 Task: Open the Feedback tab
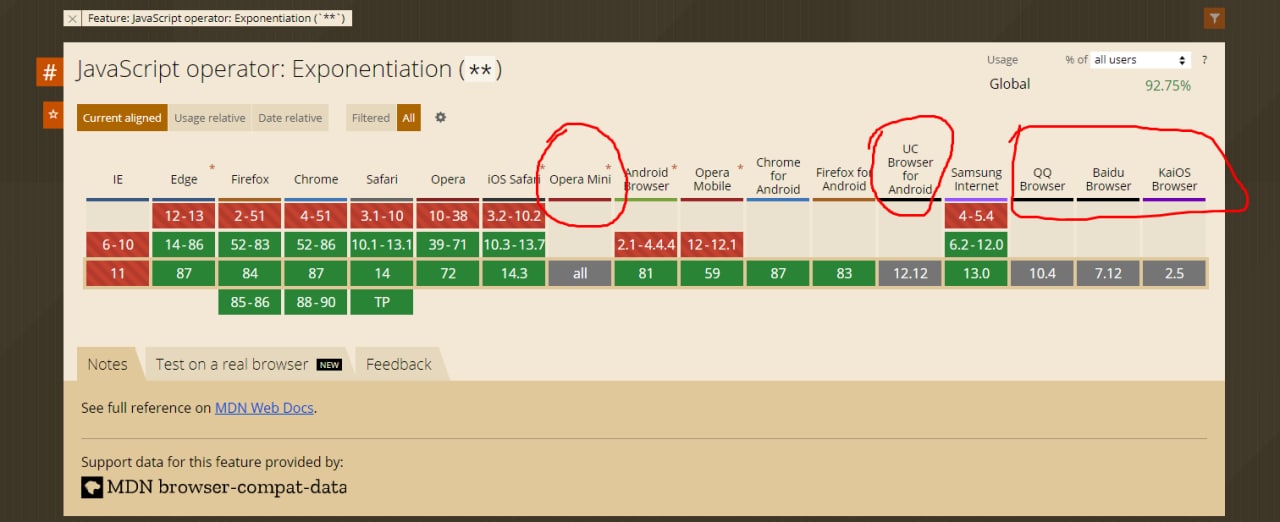tap(399, 364)
